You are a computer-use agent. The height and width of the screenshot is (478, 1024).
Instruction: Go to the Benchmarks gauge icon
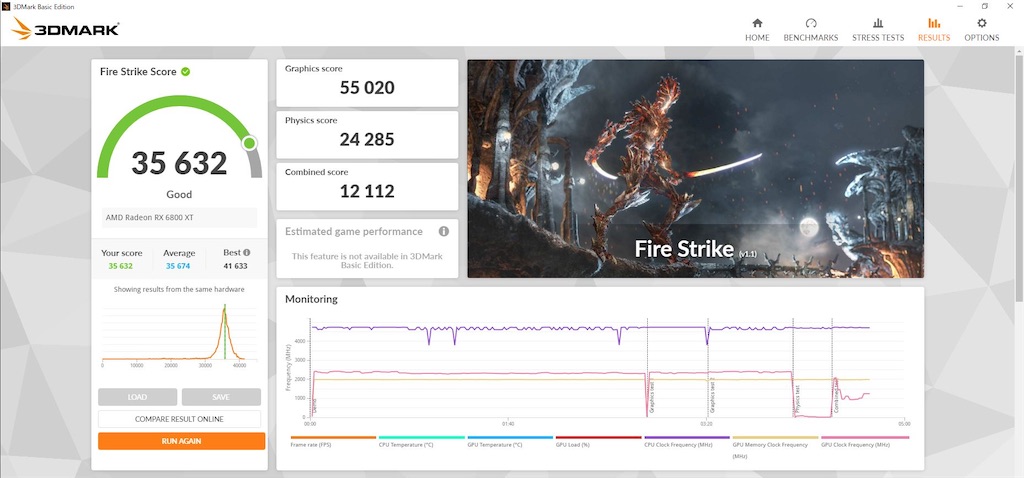(810, 23)
